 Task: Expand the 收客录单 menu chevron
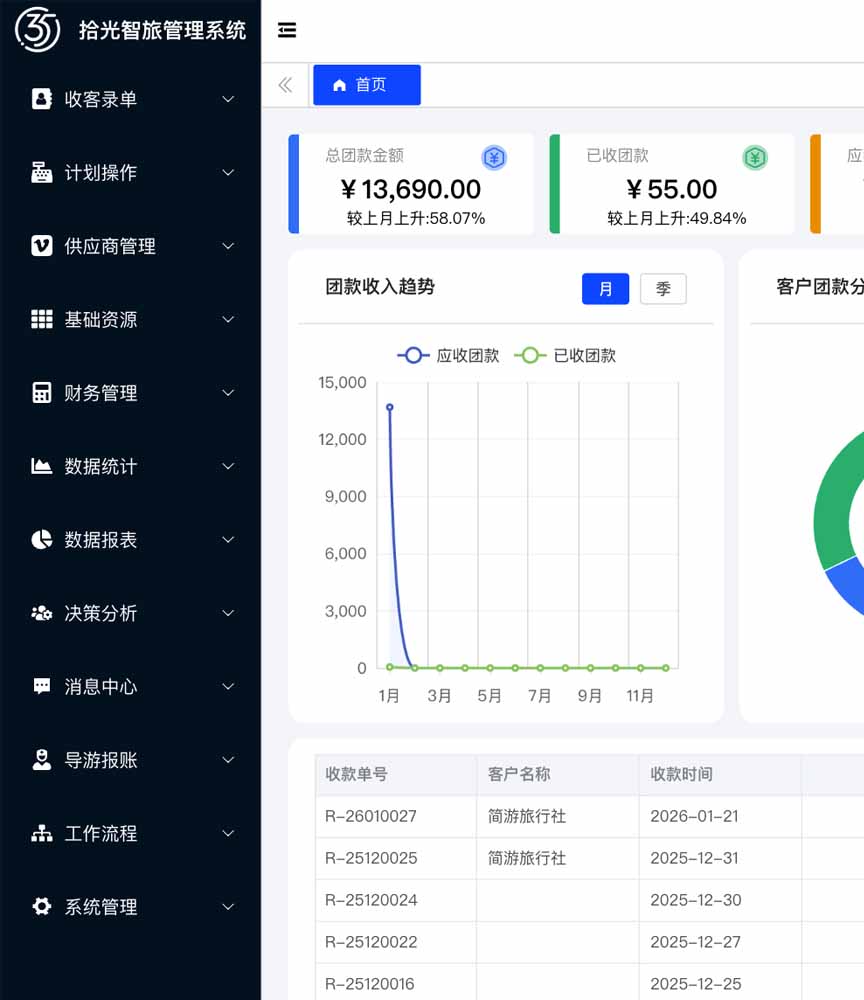[228, 99]
